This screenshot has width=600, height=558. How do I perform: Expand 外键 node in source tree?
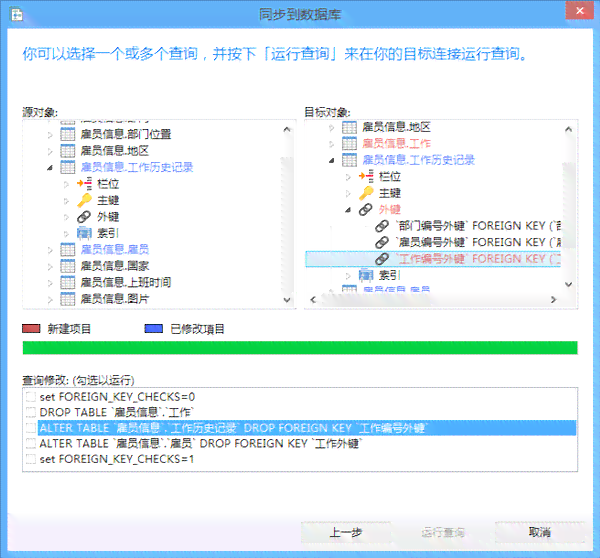66,217
